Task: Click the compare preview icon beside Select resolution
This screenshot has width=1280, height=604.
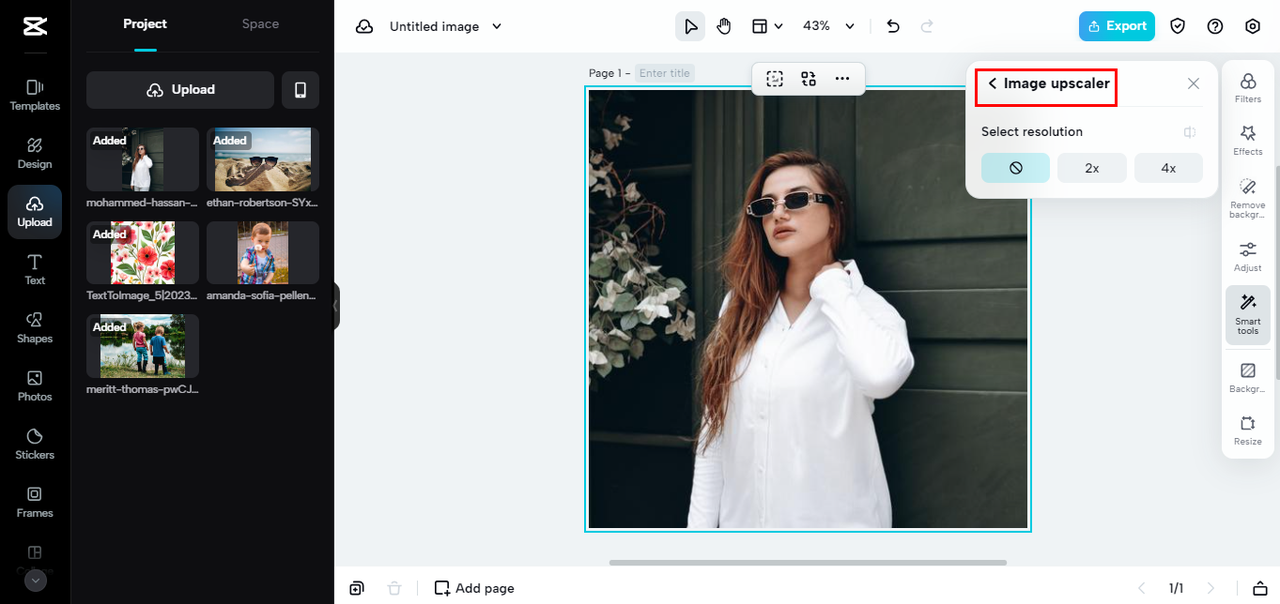Action: pos(1190,132)
